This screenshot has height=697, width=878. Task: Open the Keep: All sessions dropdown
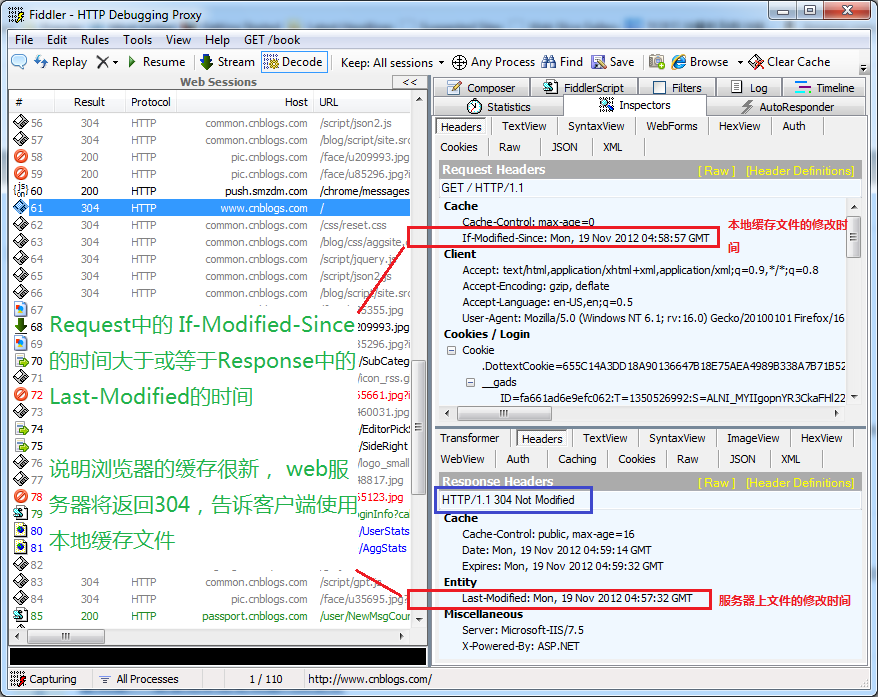click(x=387, y=62)
